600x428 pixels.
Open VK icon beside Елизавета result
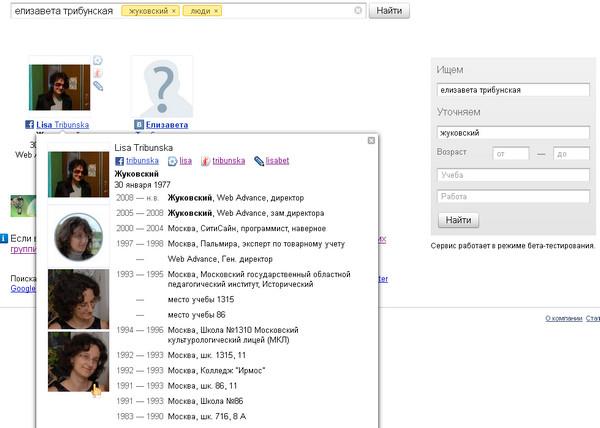[x=139, y=124]
